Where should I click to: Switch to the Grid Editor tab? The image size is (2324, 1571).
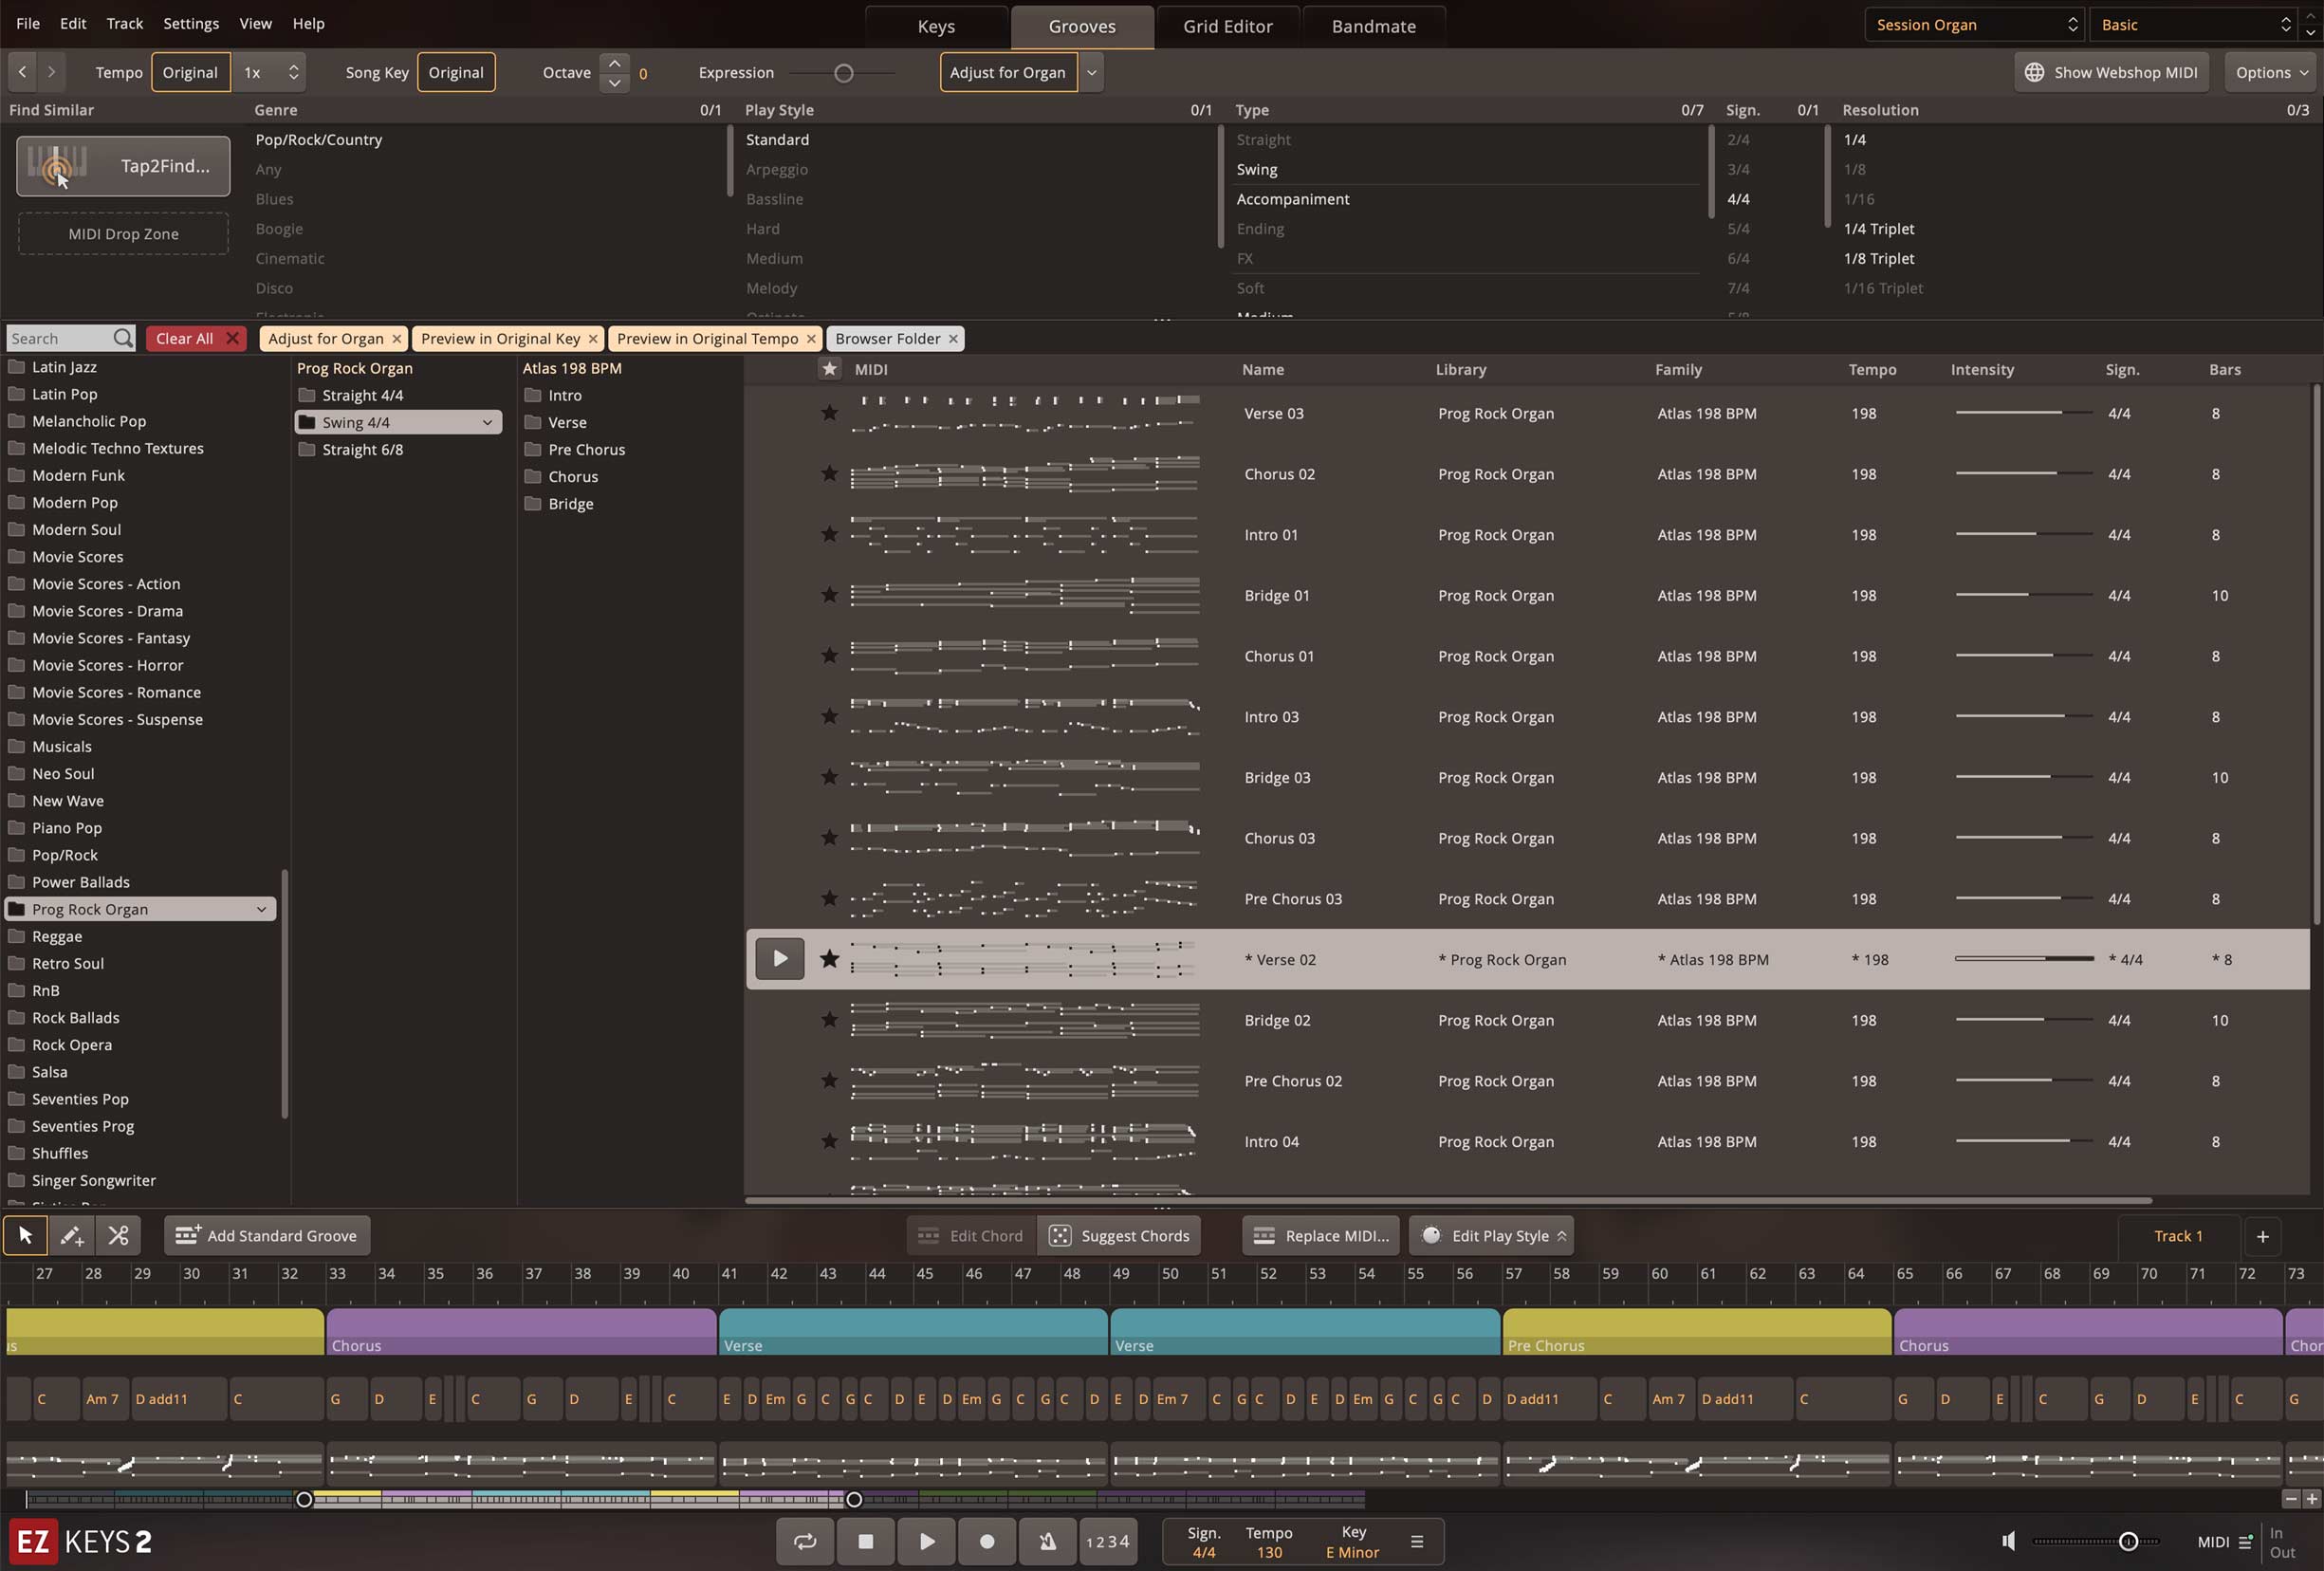click(1227, 26)
